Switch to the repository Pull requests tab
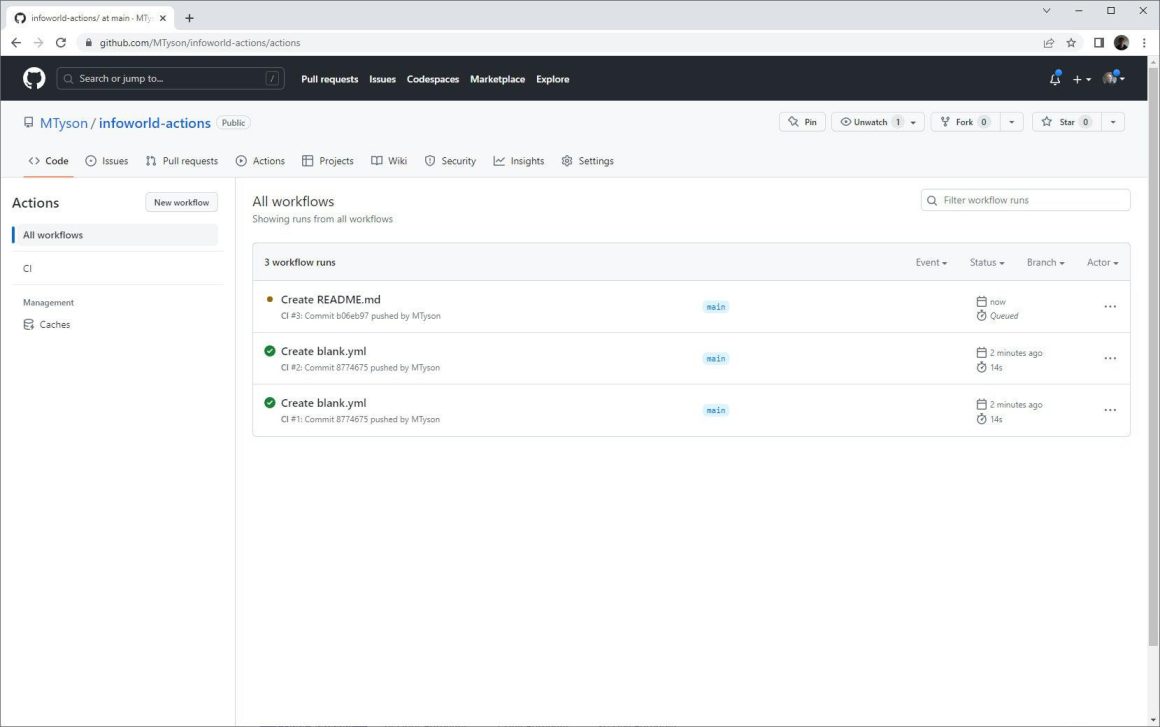The height and width of the screenshot is (727, 1160). click(182, 160)
